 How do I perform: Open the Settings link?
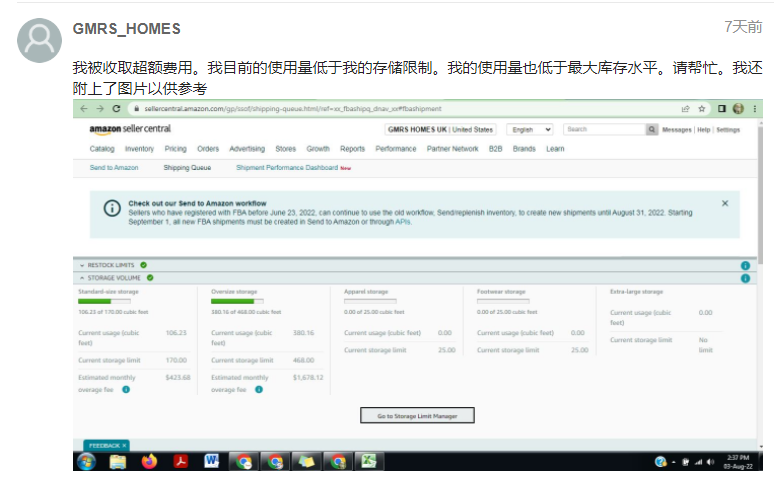pos(728,130)
